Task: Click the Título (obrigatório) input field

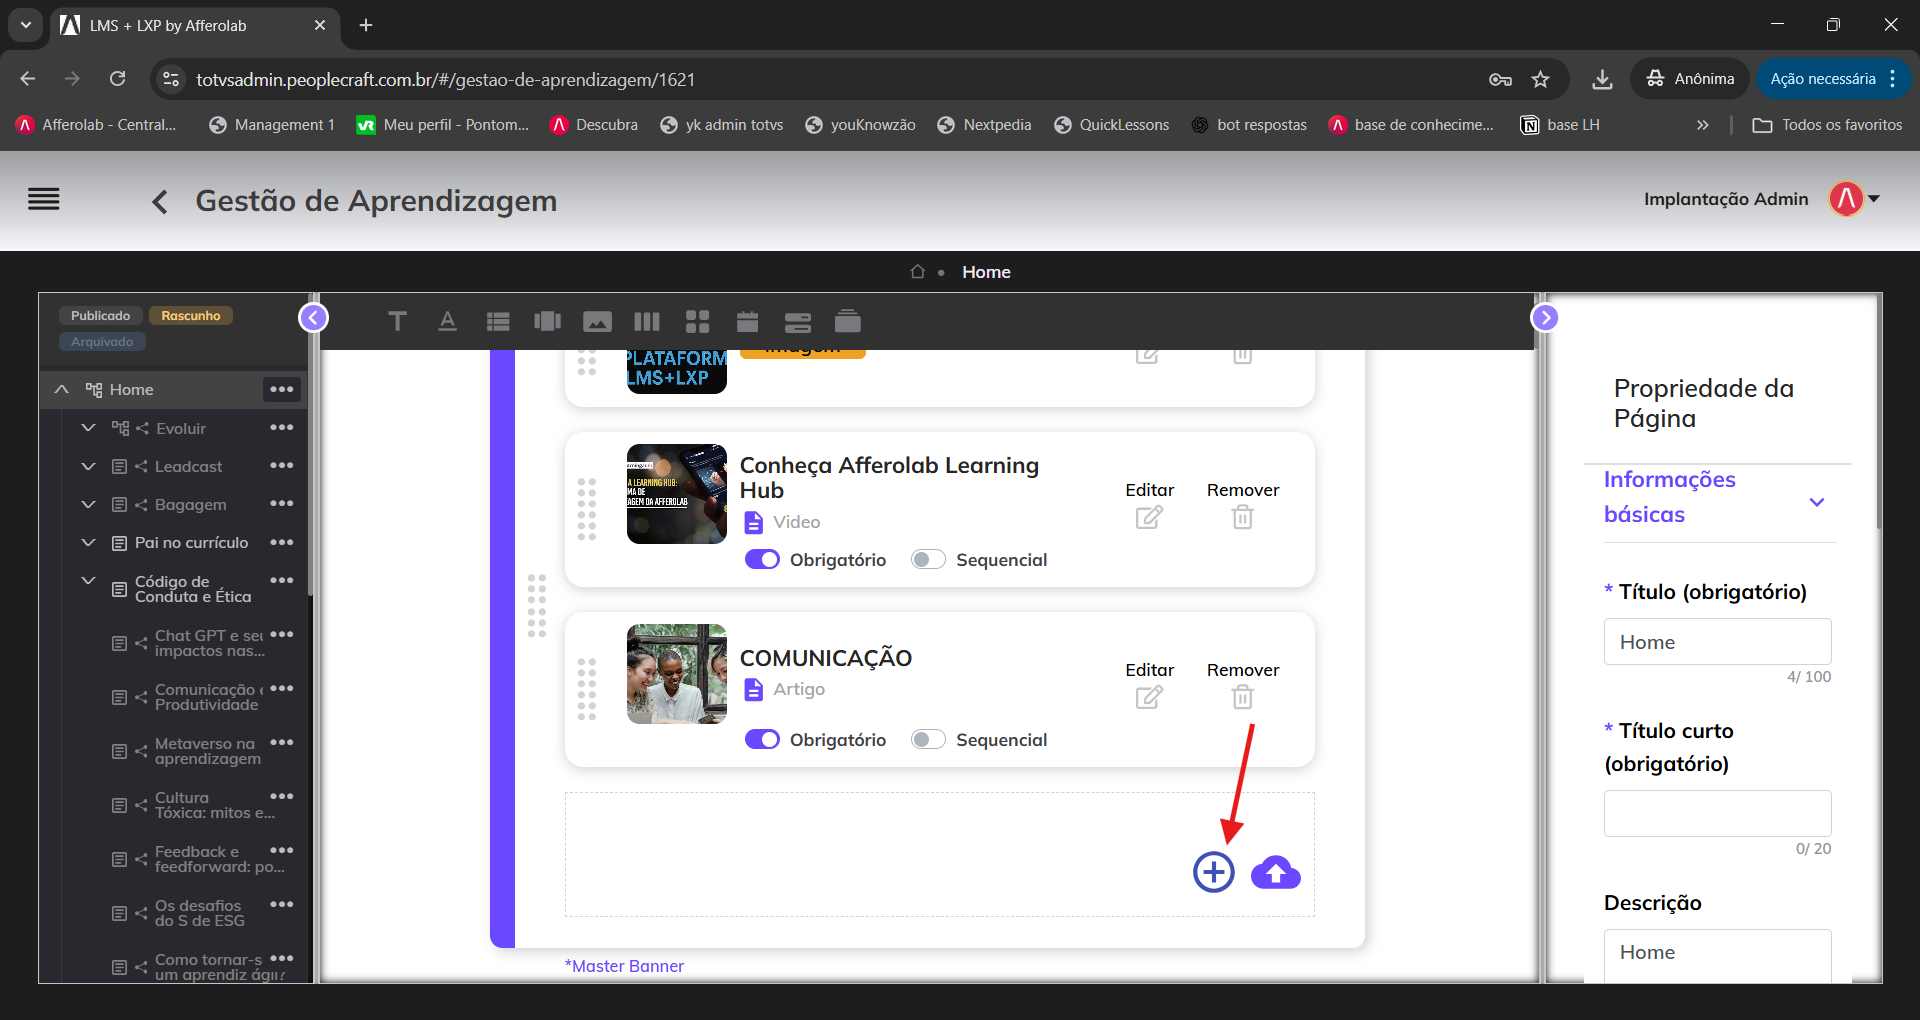Action: pos(1717,641)
